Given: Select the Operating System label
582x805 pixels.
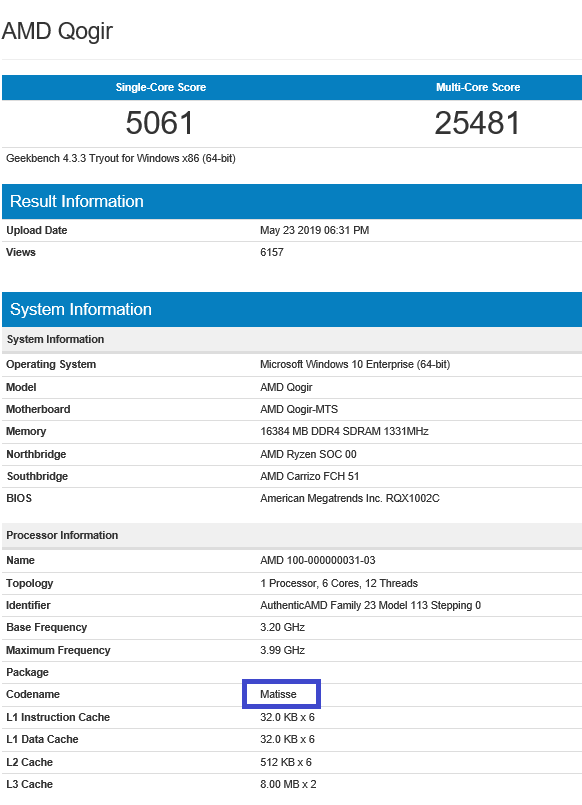Looking at the screenshot, I should click(x=51, y=365).
